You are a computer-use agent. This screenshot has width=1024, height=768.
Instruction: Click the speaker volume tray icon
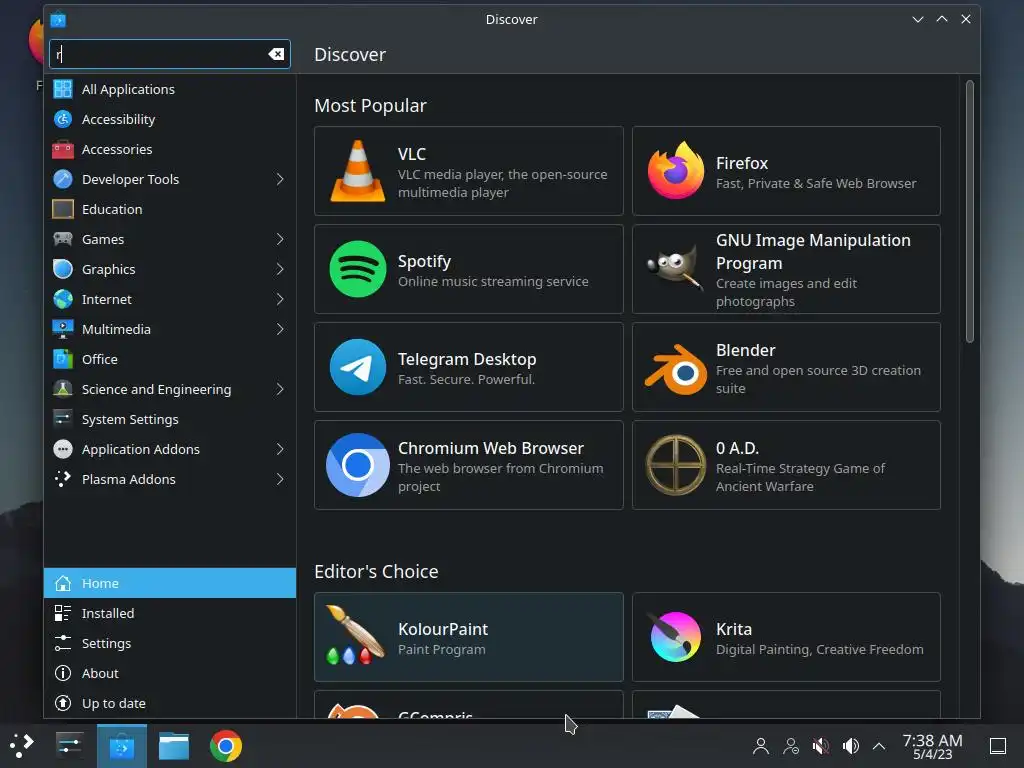850,746
